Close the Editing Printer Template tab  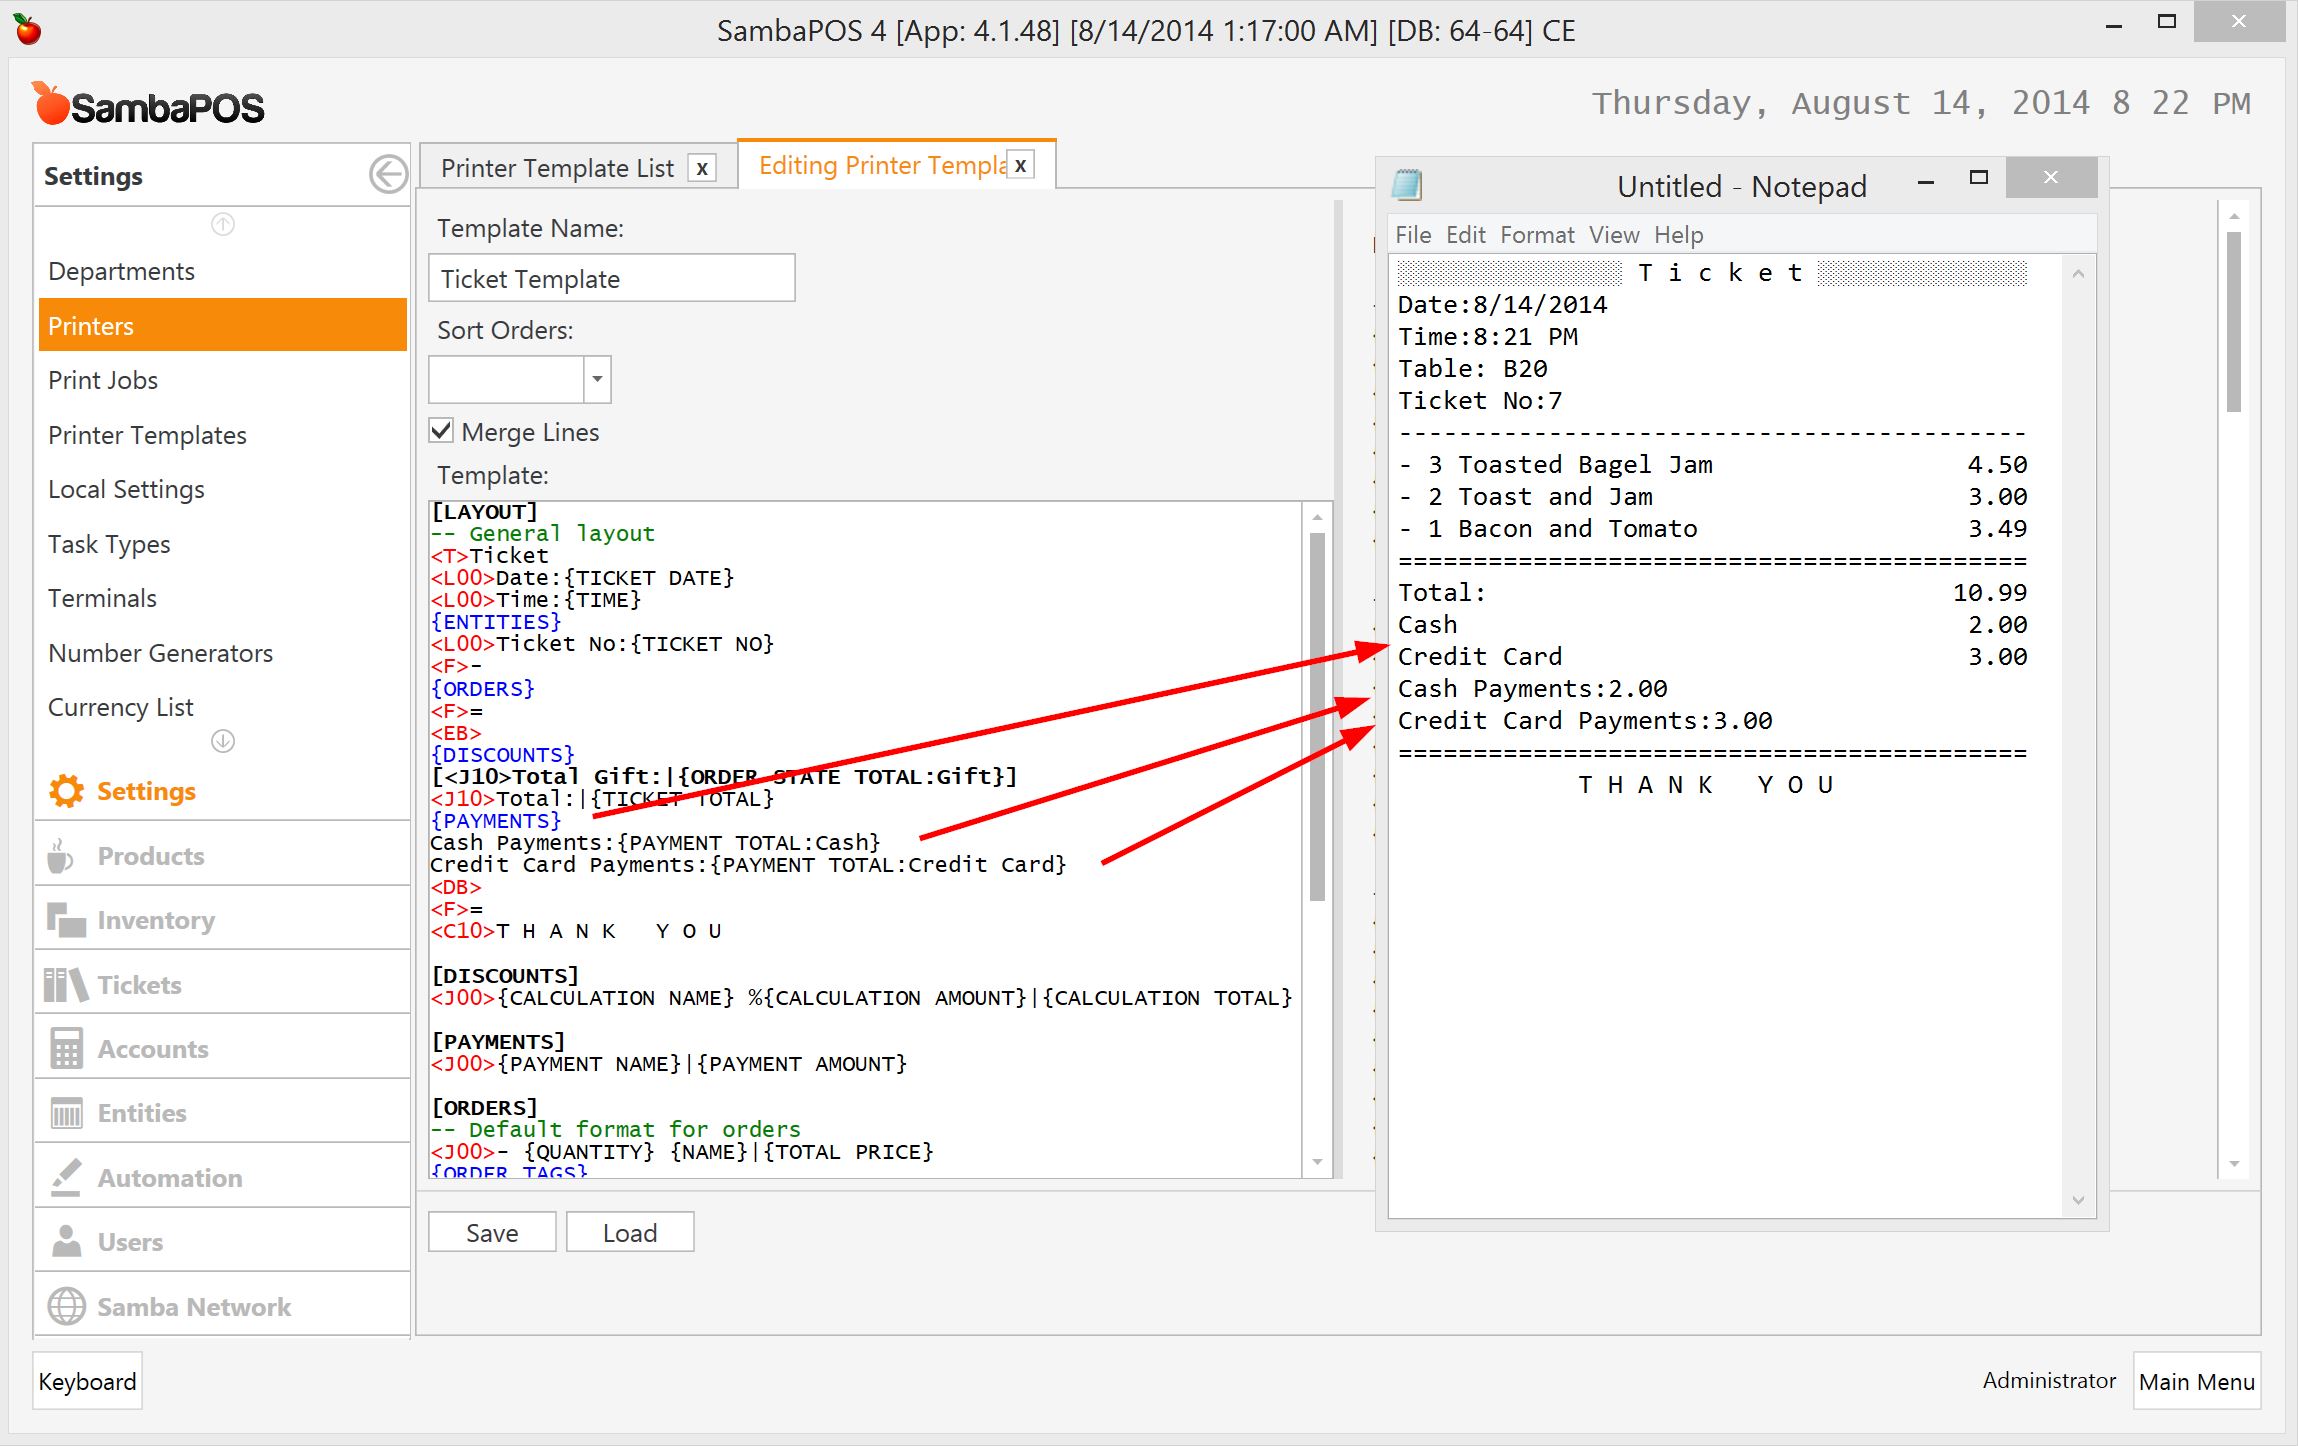coord(1020,165)
